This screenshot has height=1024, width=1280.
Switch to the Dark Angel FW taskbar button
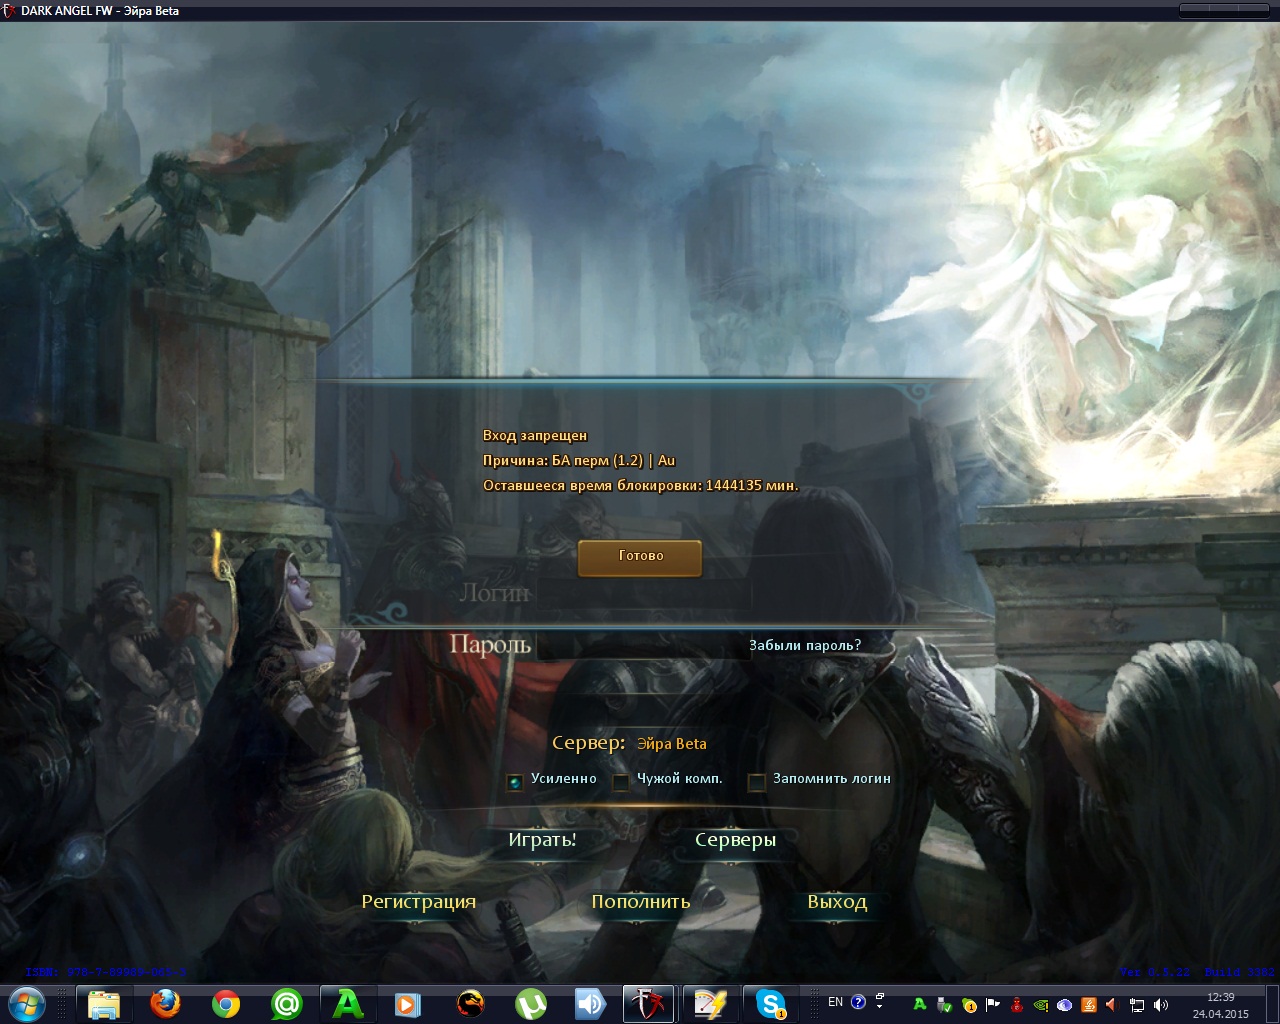click(648, 1003)
